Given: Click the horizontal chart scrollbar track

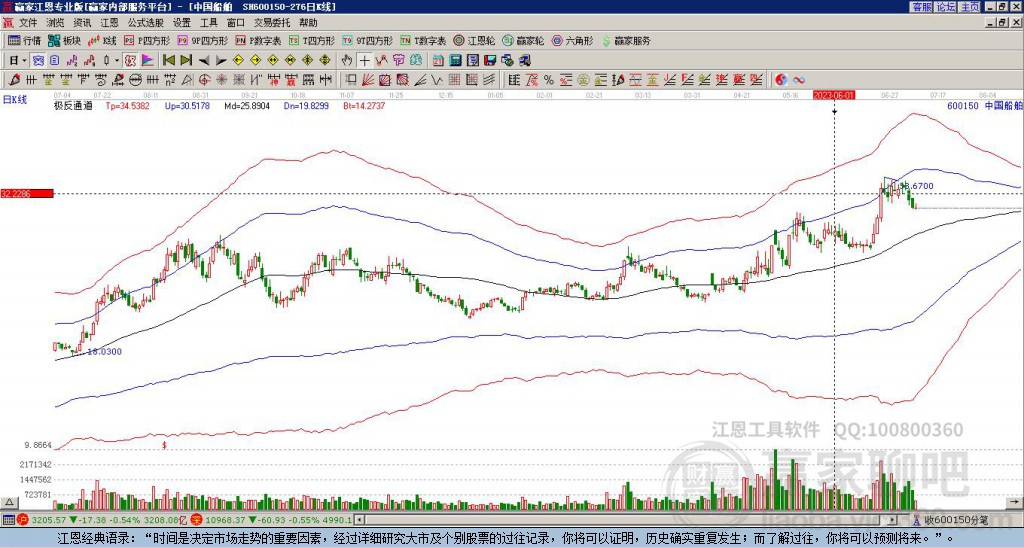Looking at the screenshot, I should click(627, 520).
